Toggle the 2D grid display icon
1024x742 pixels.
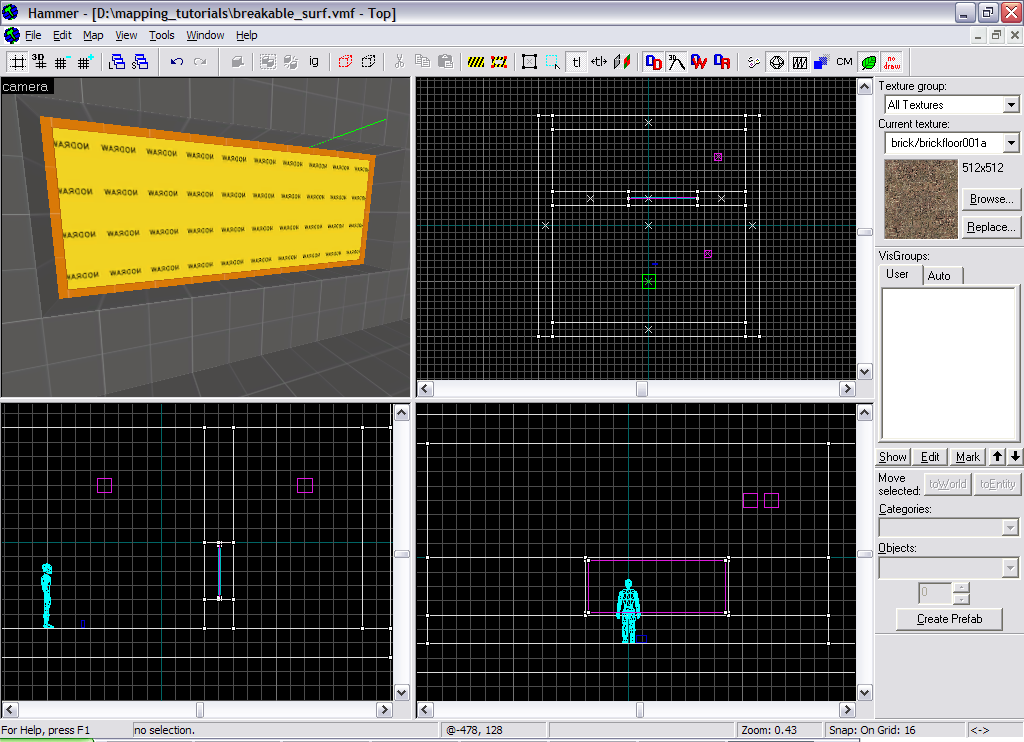point(18,62)
